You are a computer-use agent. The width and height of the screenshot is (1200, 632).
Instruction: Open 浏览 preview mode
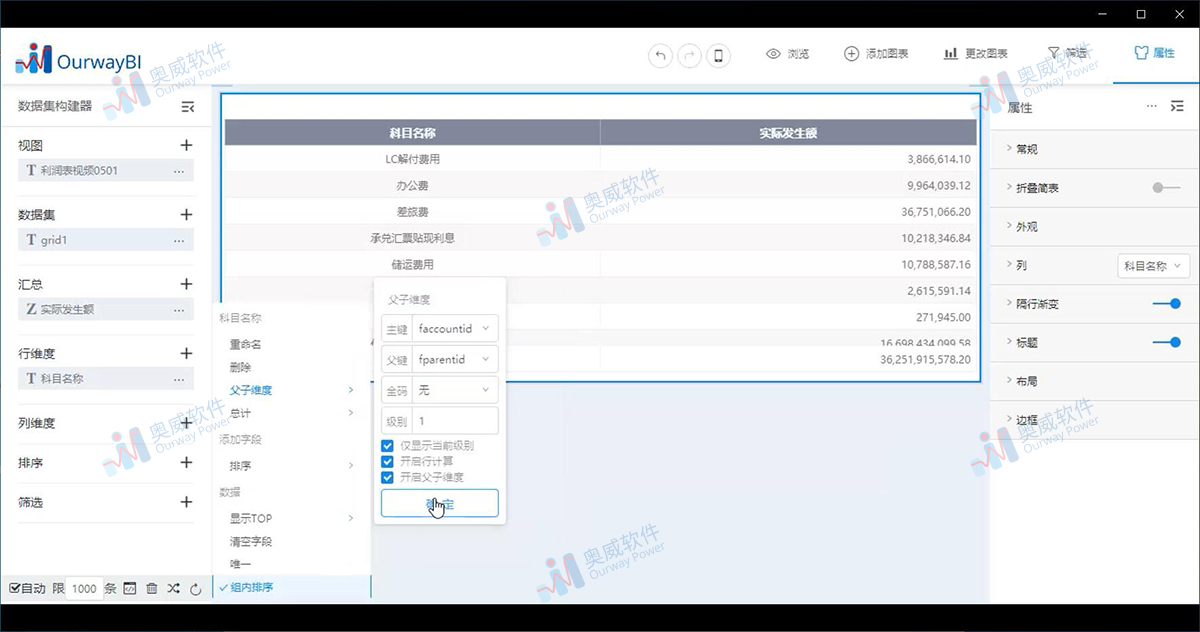[x=787, y=54]
